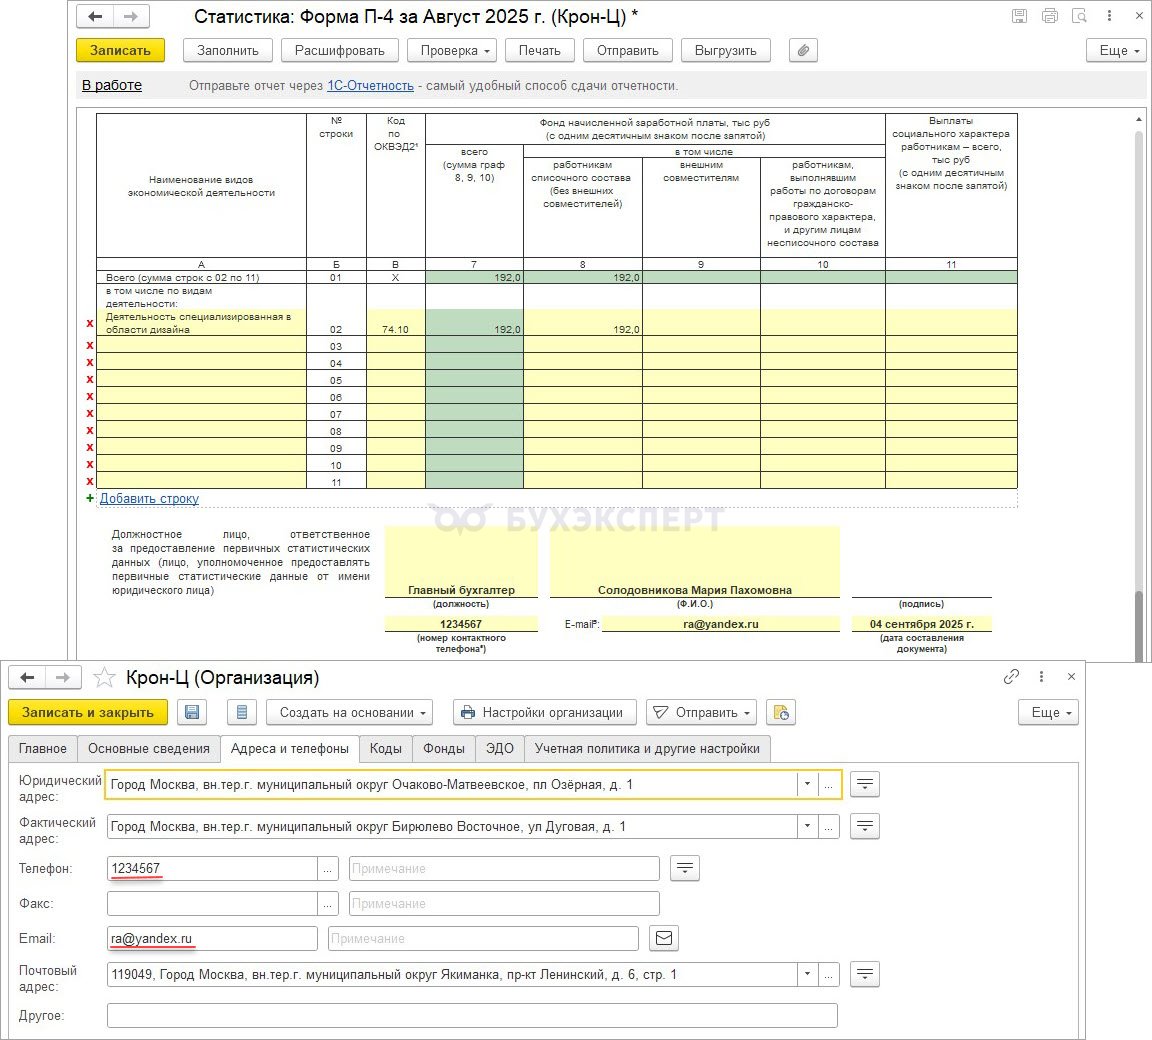This screenshot has height=1040, width=1152.
Task: Open the Отправить dropdown in the organization window
Action: click(702, 712)
